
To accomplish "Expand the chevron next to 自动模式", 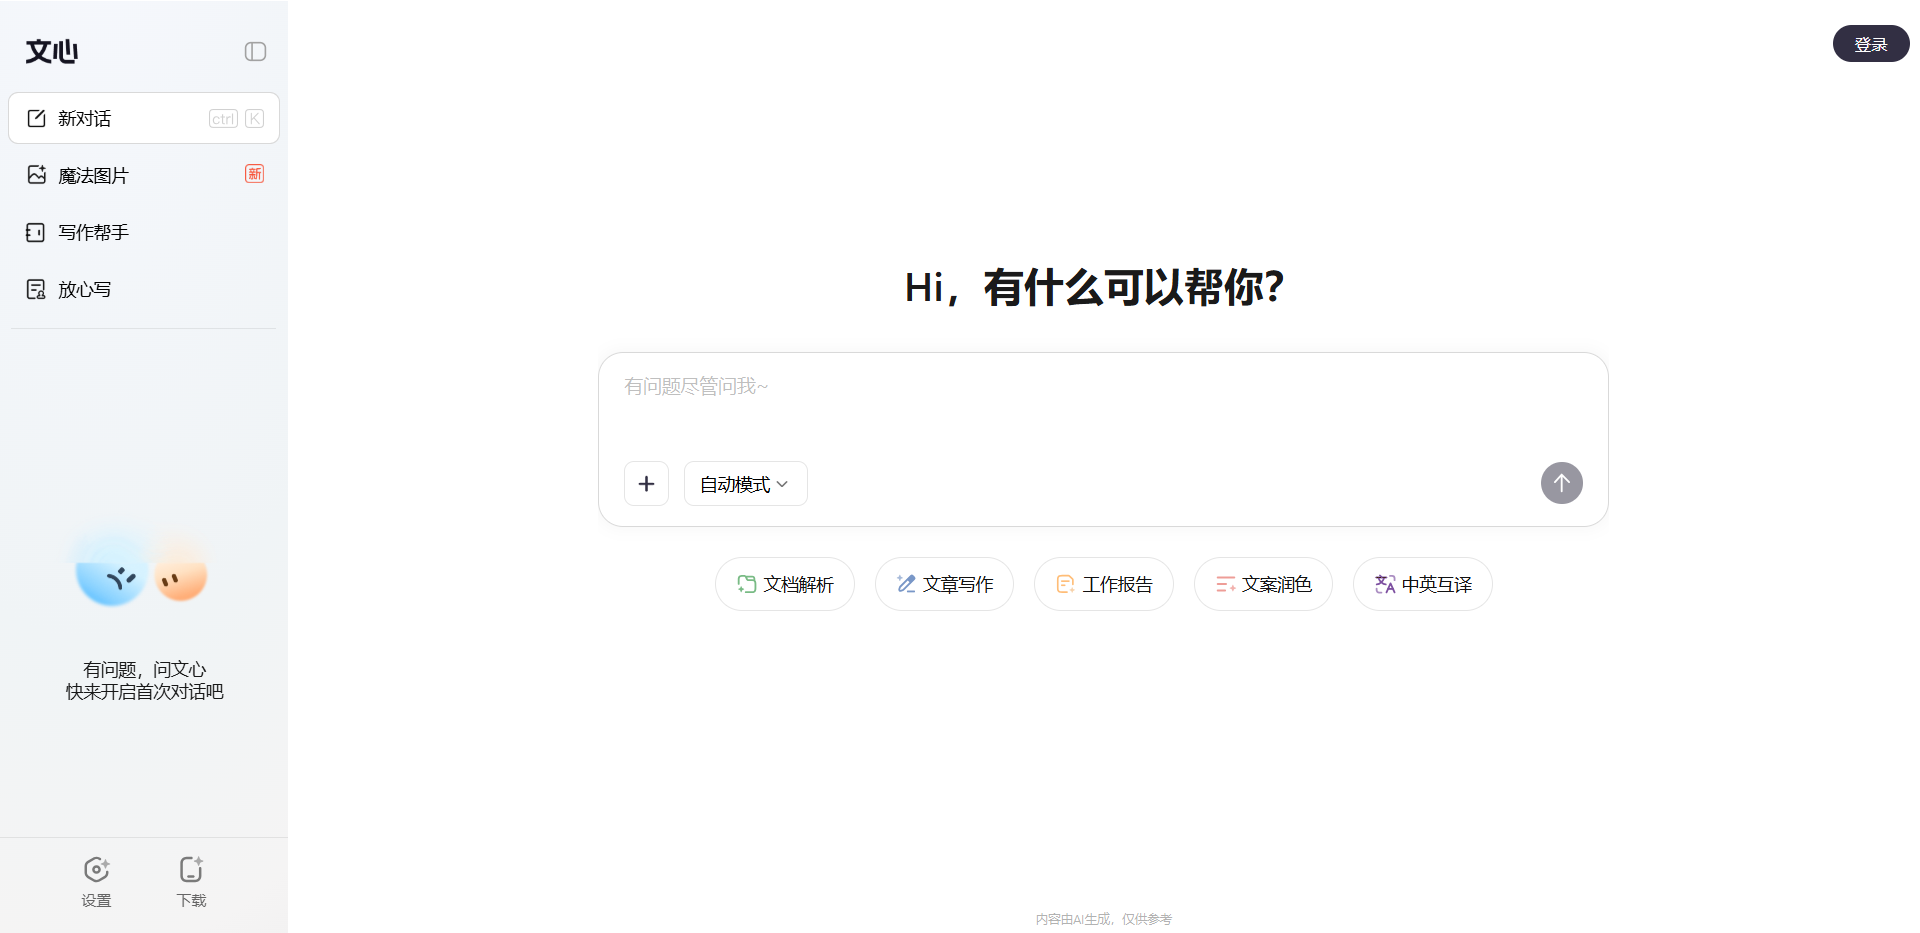I will (x=785, y=484).
